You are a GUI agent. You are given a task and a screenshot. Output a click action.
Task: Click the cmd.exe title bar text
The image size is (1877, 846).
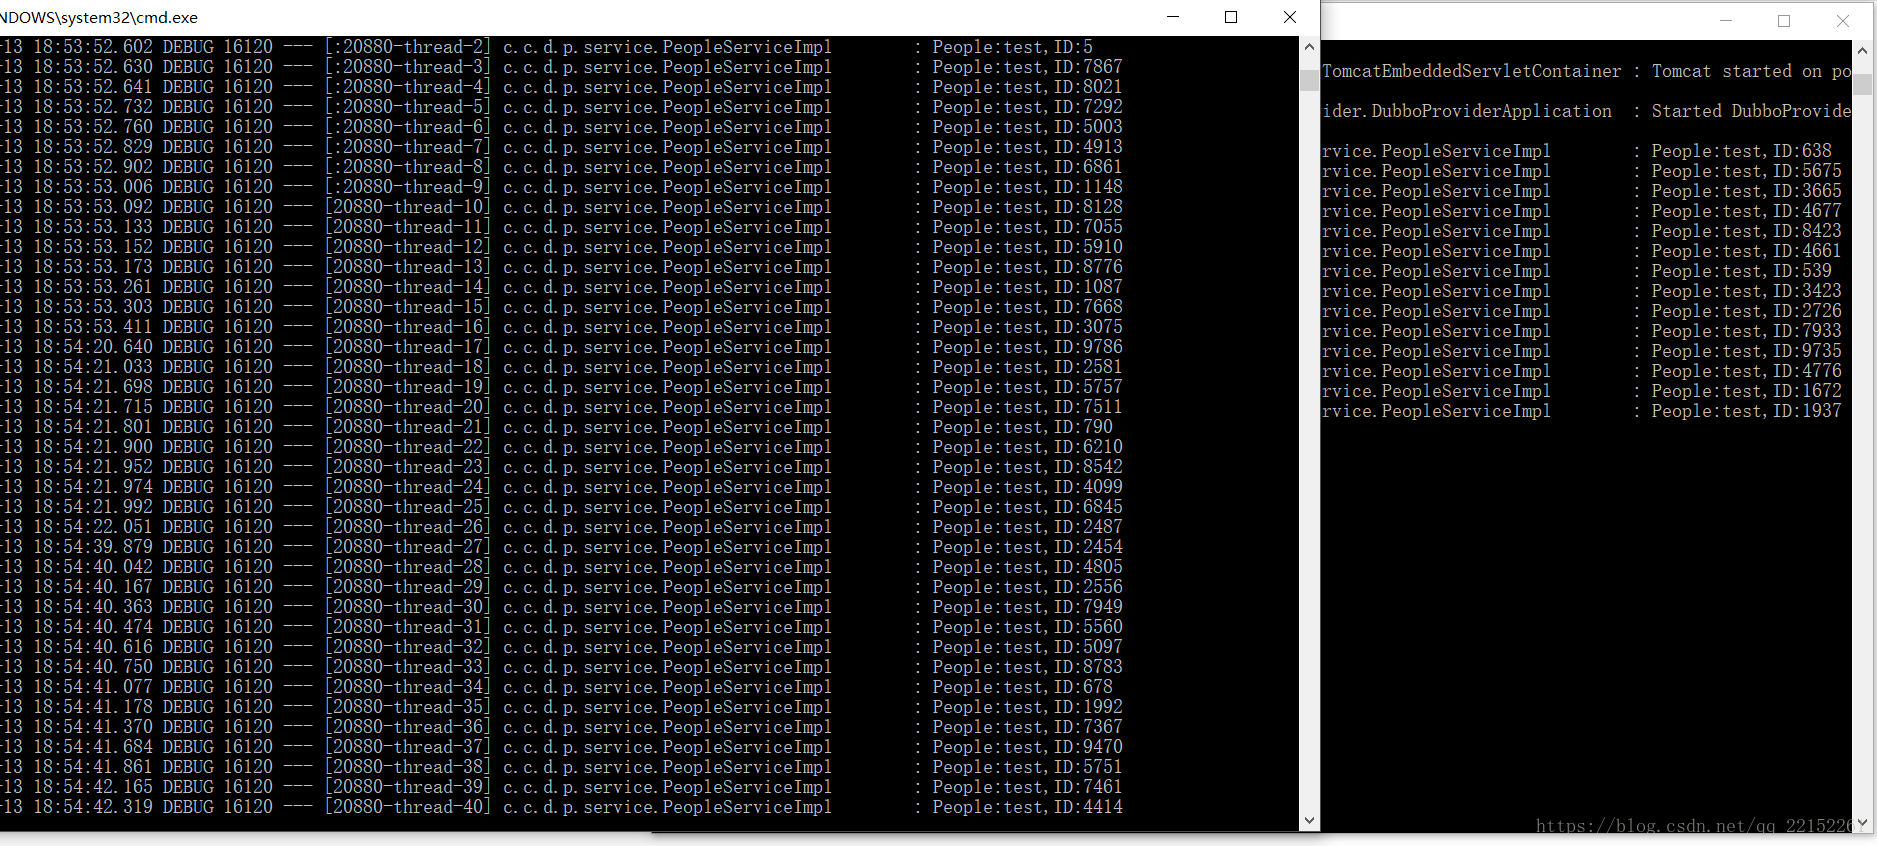99,17
